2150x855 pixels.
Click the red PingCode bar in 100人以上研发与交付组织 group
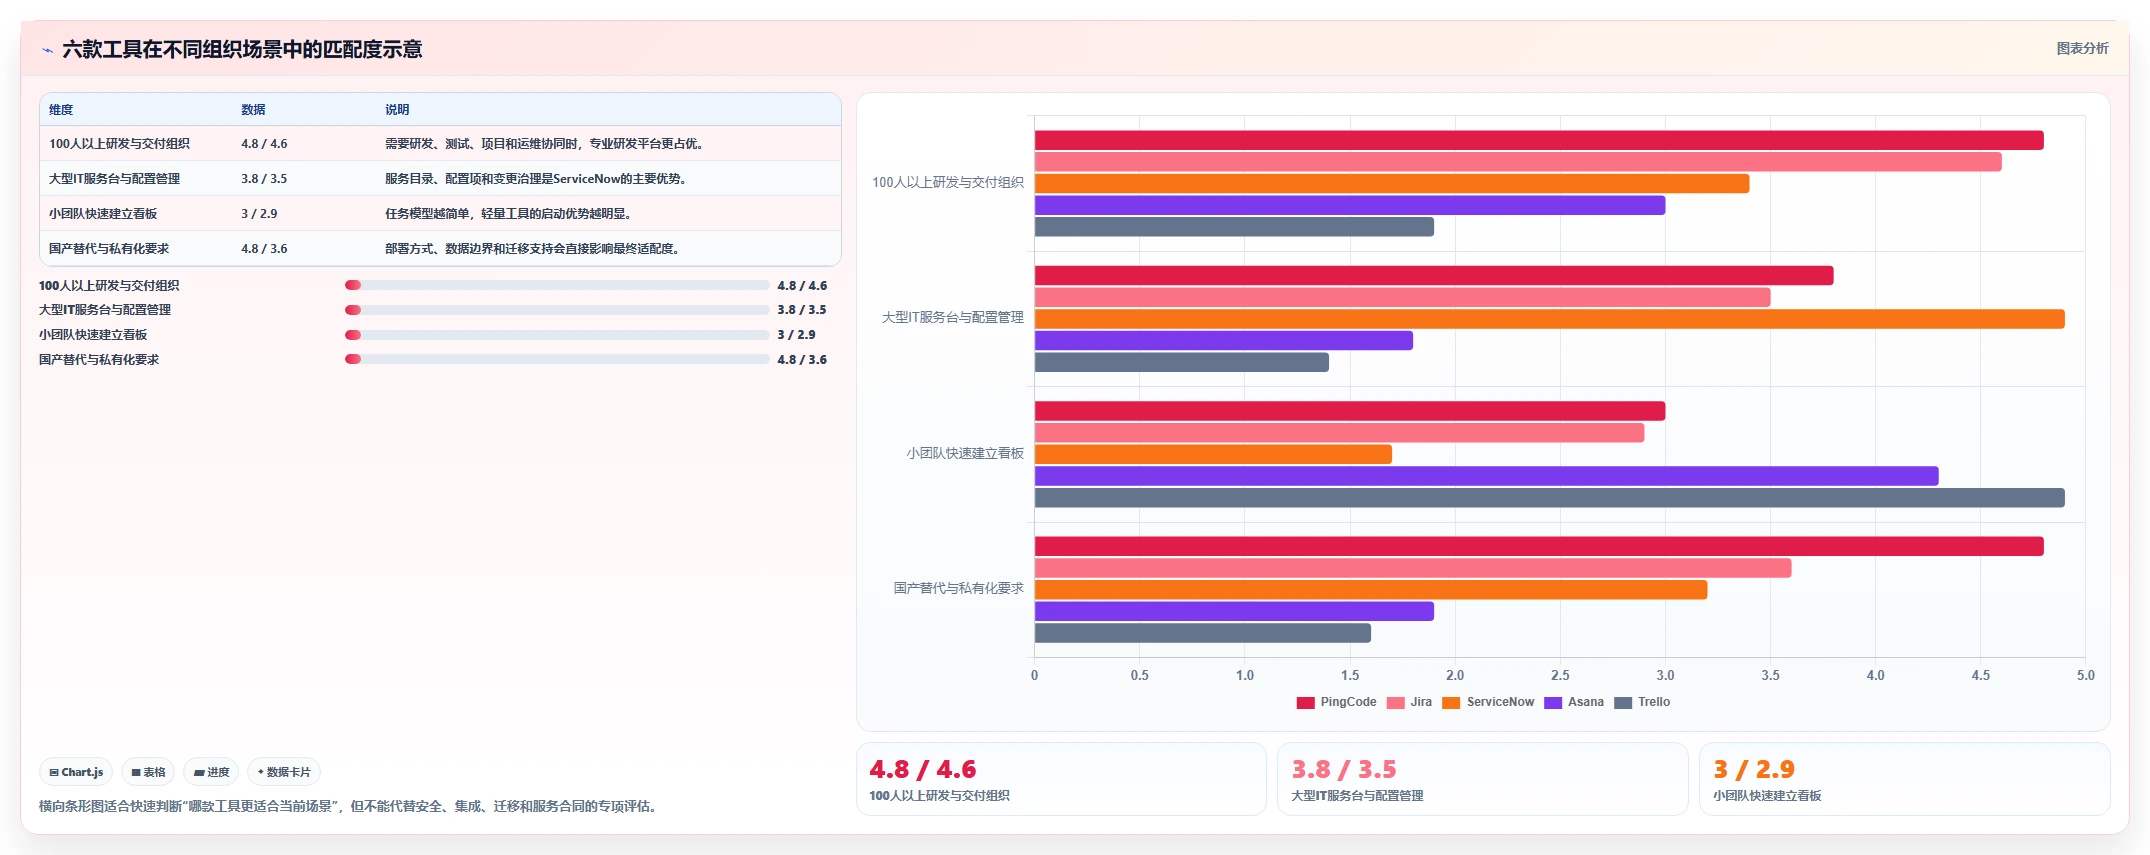(x=1539, y=140)
